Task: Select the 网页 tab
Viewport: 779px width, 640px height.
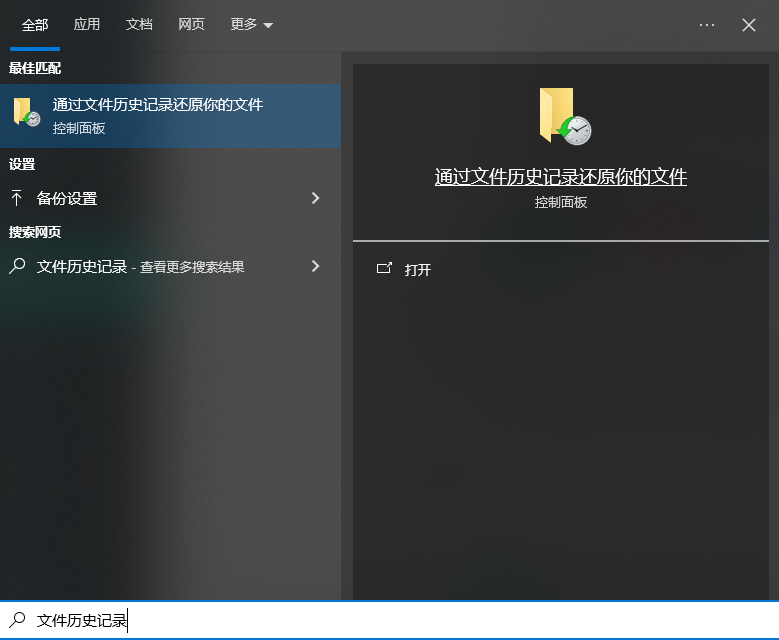Action: pos(191,24)
